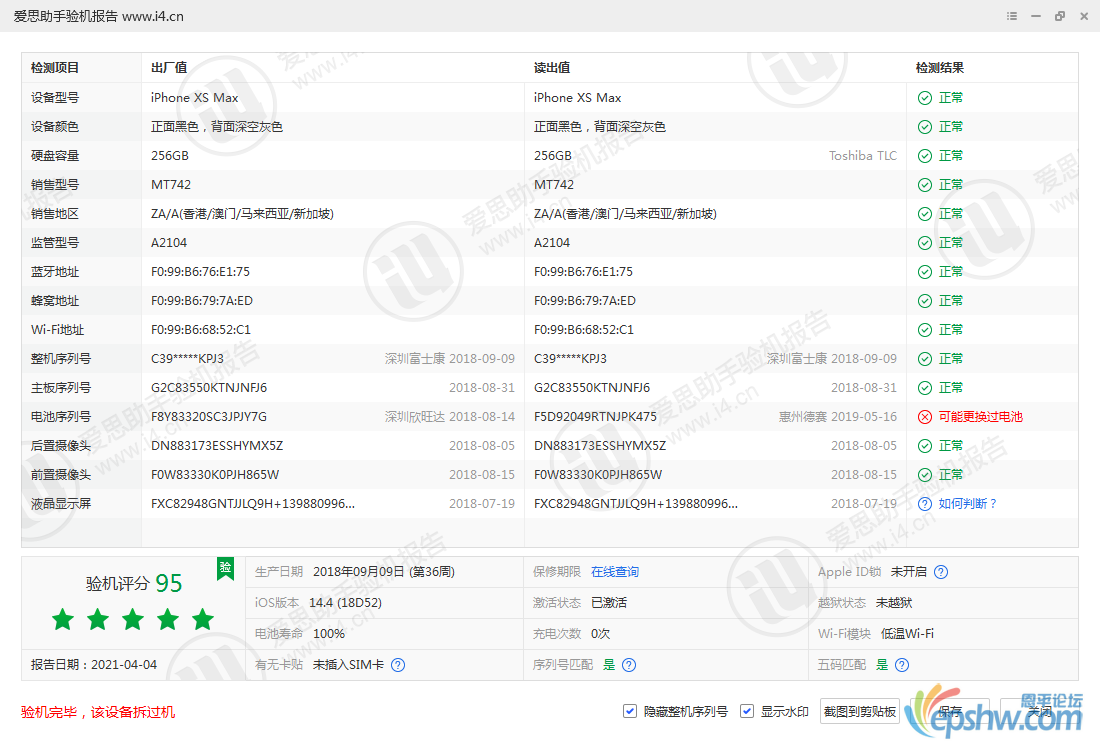Click 读出值 column header
This screenshot has height=749, width=1100.
point(551,68)
